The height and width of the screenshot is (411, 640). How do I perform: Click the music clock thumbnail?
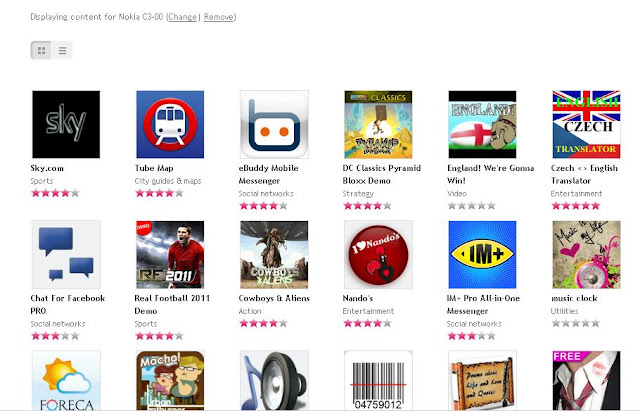tap(587, 255)
